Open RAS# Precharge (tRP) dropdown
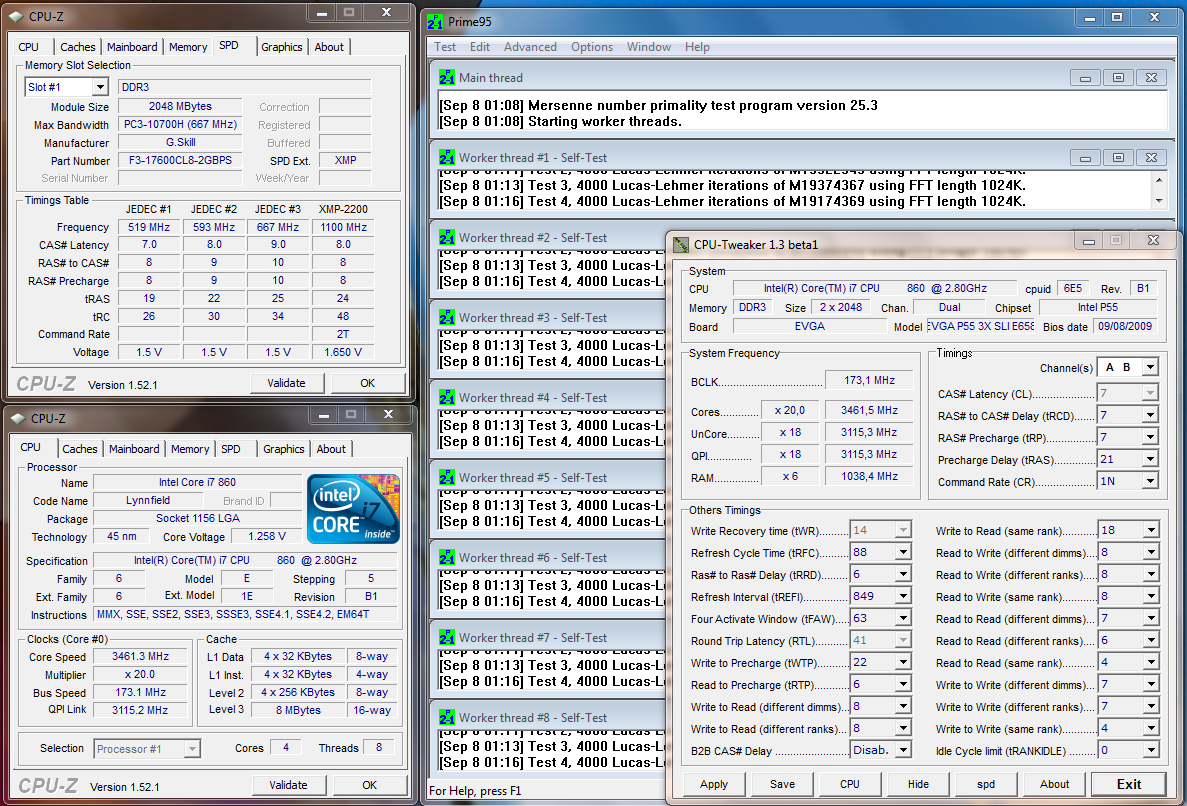Image resolution: width=1187 pixels, height=806 pixels. pos(1150,437)
